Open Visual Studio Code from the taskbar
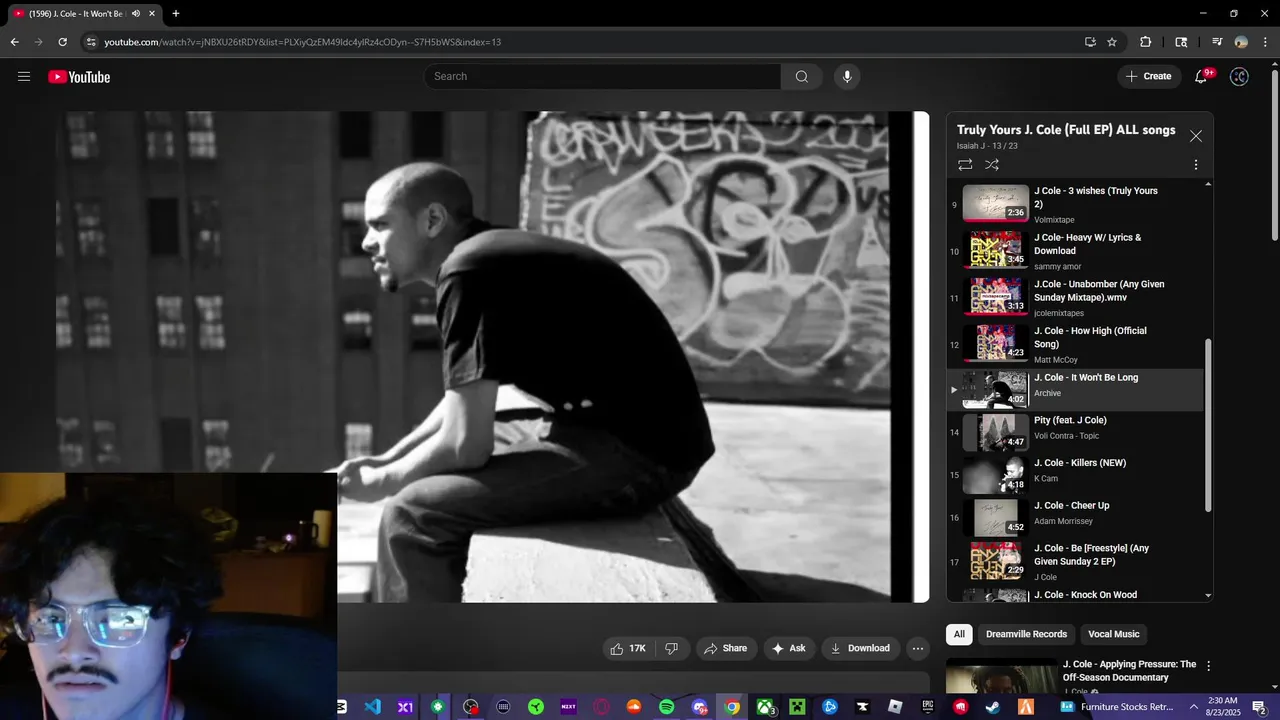Viewport: 1280px width, 720px height. pyautogui.click(x=373, y=707)
